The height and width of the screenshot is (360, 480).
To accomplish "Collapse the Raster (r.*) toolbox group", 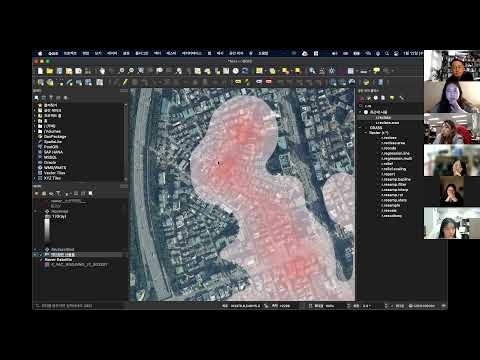I will 366,133.
